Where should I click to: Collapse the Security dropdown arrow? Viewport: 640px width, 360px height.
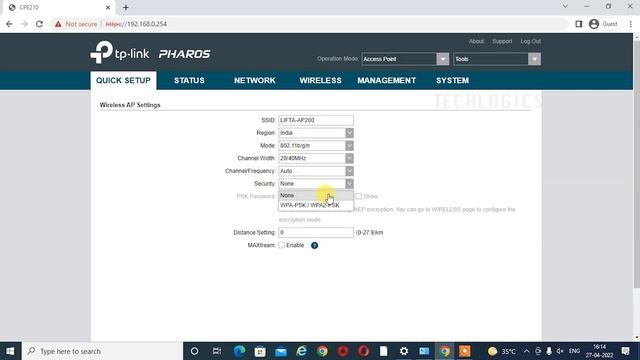(349, 184)
